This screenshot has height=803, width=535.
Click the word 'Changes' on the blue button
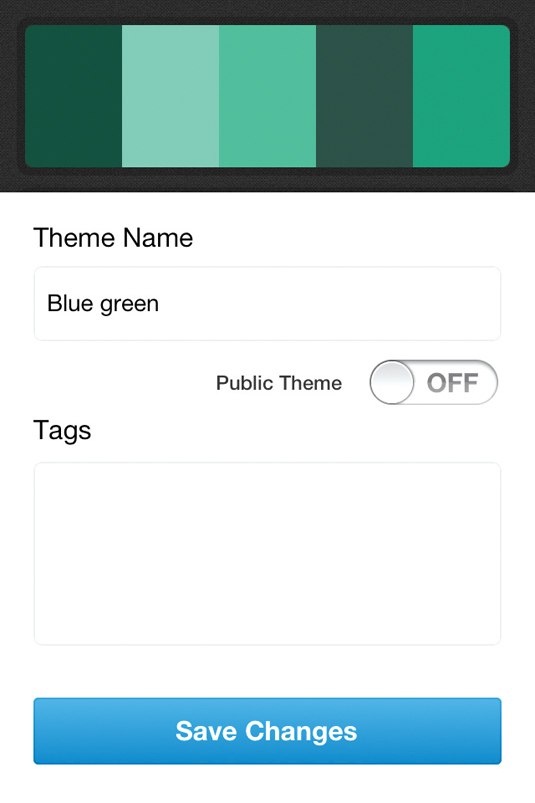301,731
